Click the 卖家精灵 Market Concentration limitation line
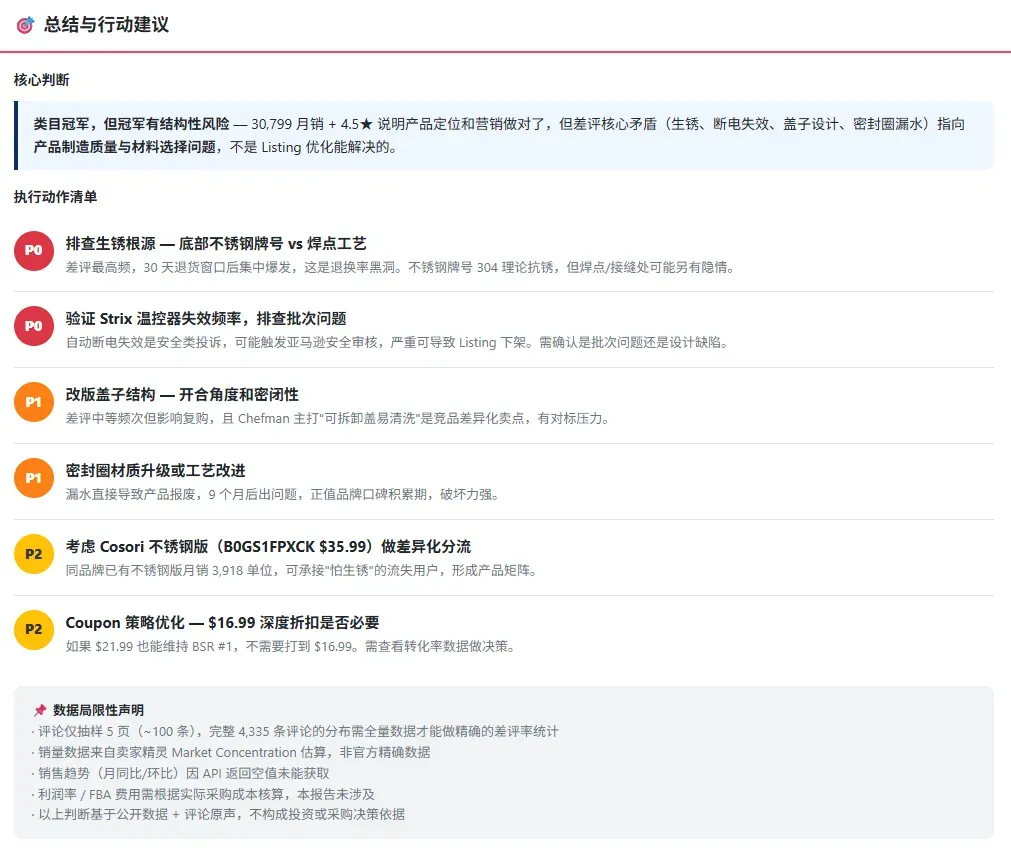Viewport: 1011px width, 850px height. point(231,752)
